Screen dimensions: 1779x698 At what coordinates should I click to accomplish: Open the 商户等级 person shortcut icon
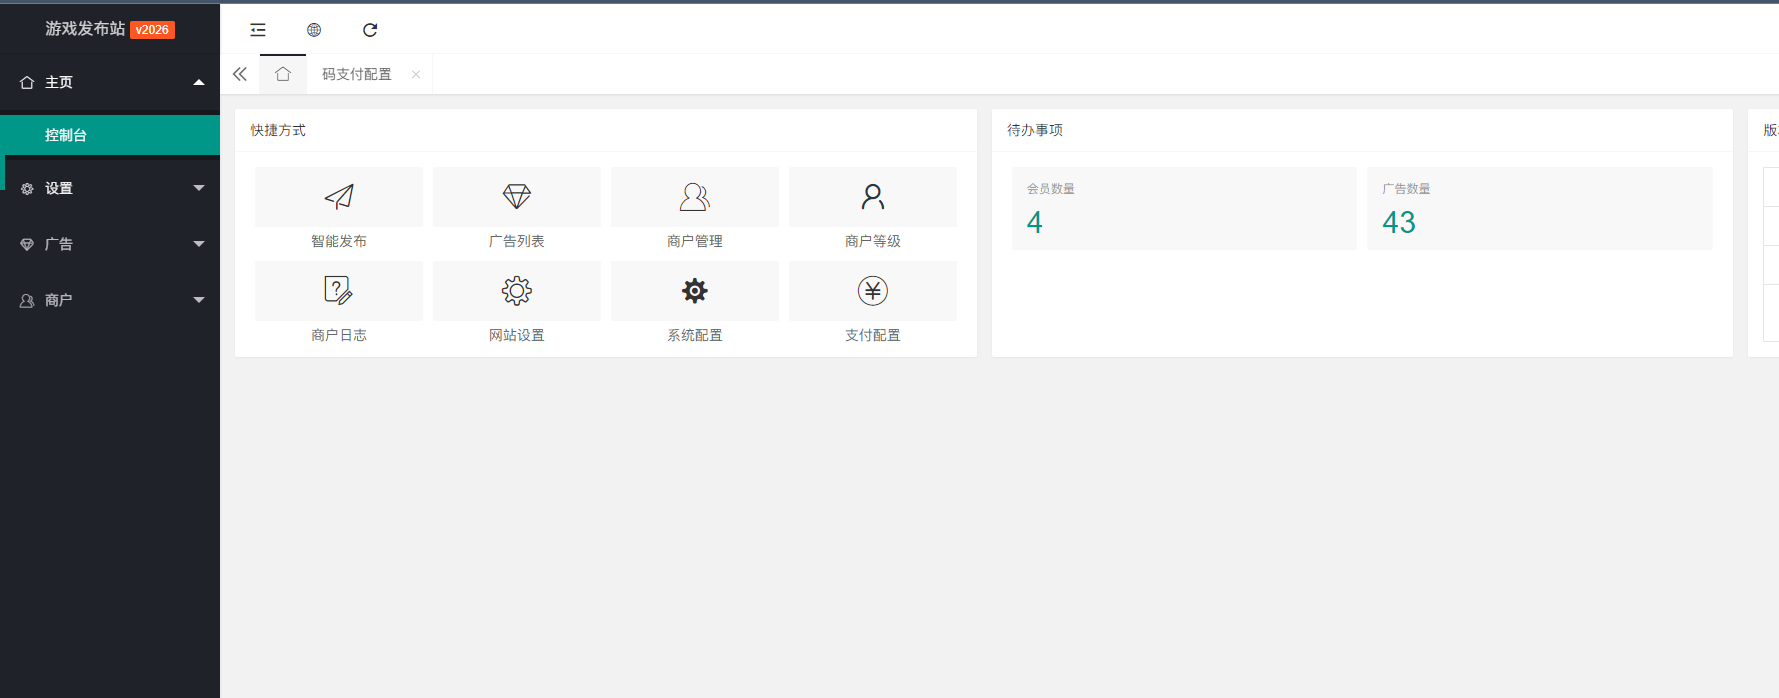click(x=873, y=197)
